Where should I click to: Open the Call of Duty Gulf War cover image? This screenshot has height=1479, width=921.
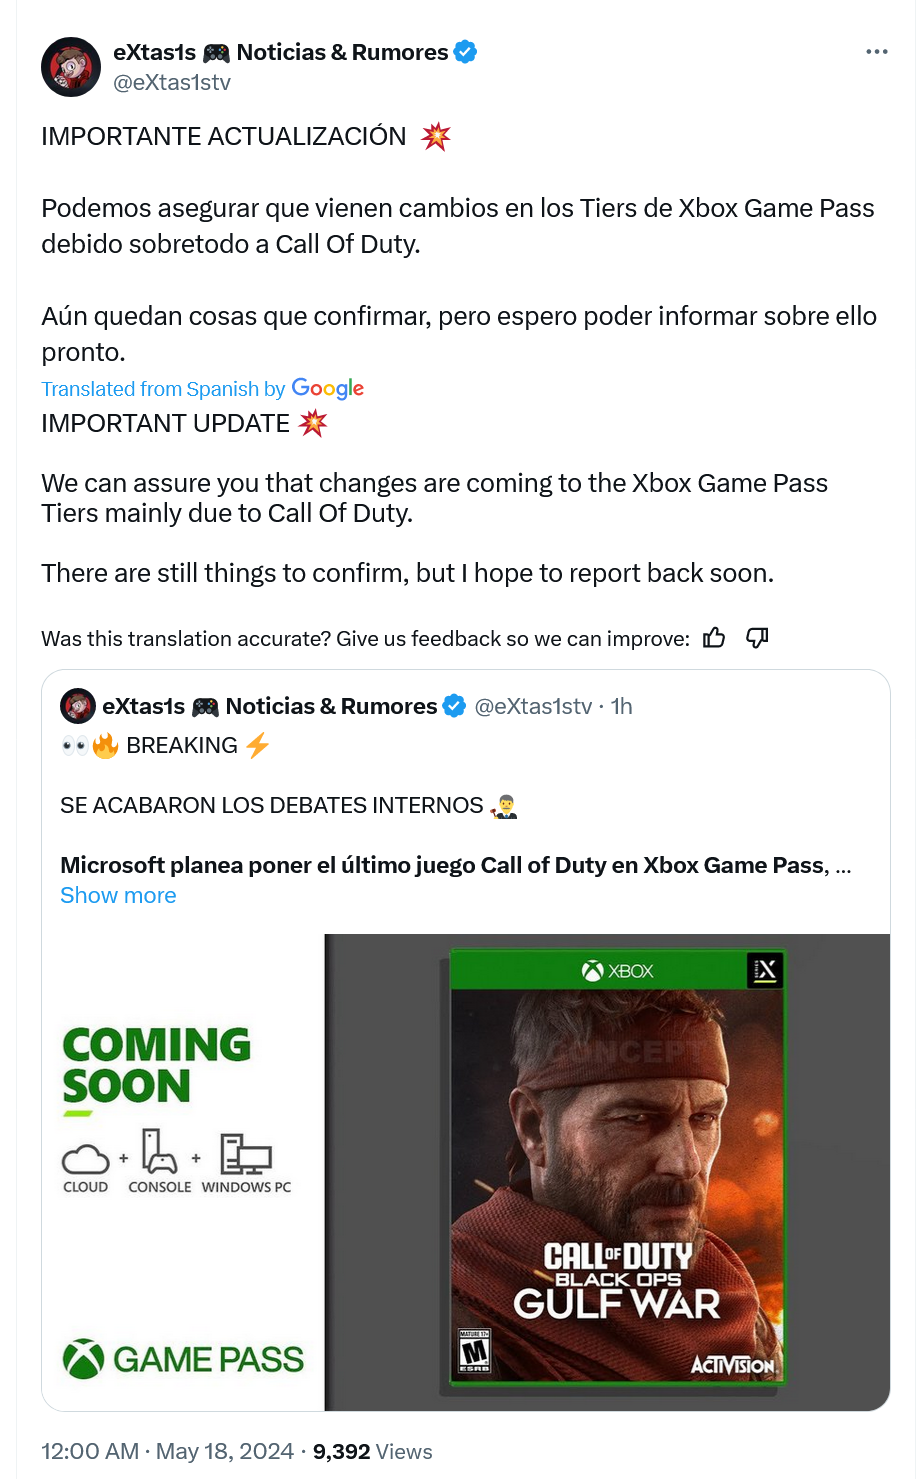coord(607,1172)
